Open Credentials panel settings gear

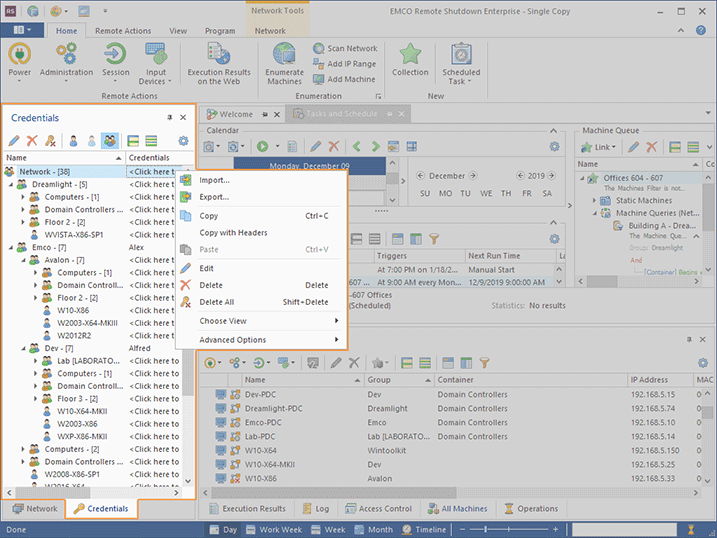click(x=183, y=141)
